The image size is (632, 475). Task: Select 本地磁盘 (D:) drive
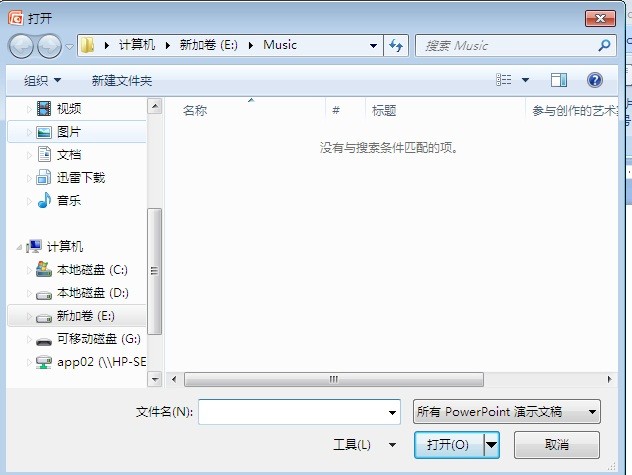[x=93, y=292]
